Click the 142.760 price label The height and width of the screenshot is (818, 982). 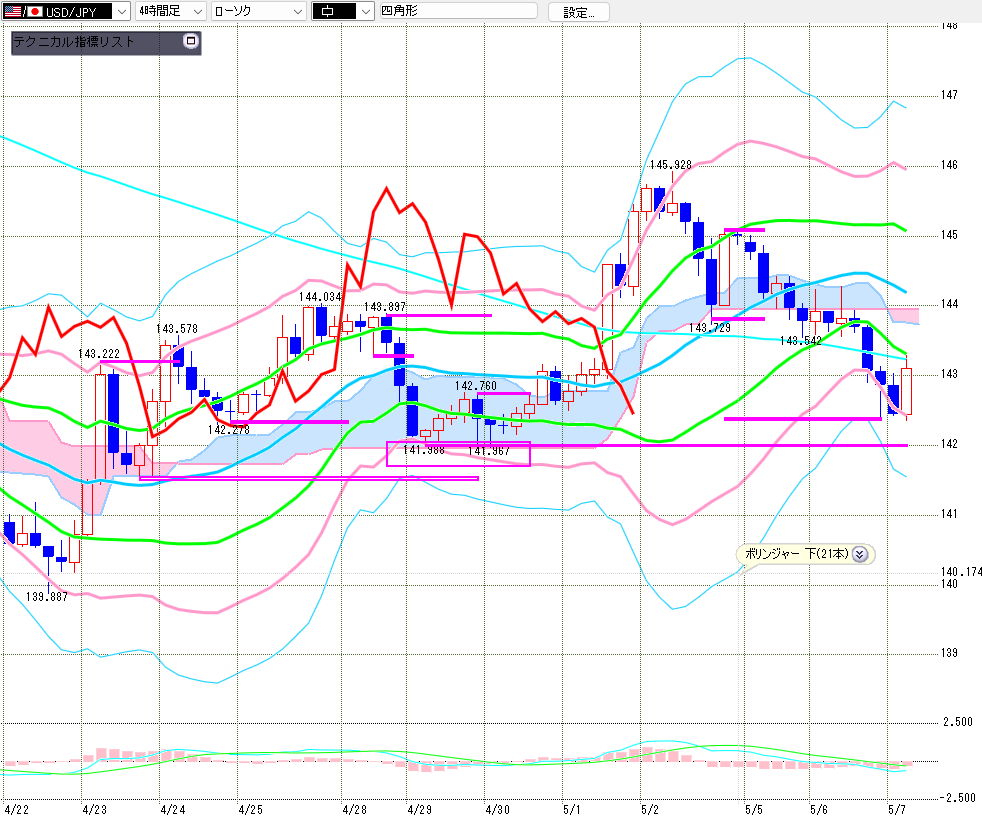tap(475, 386)
